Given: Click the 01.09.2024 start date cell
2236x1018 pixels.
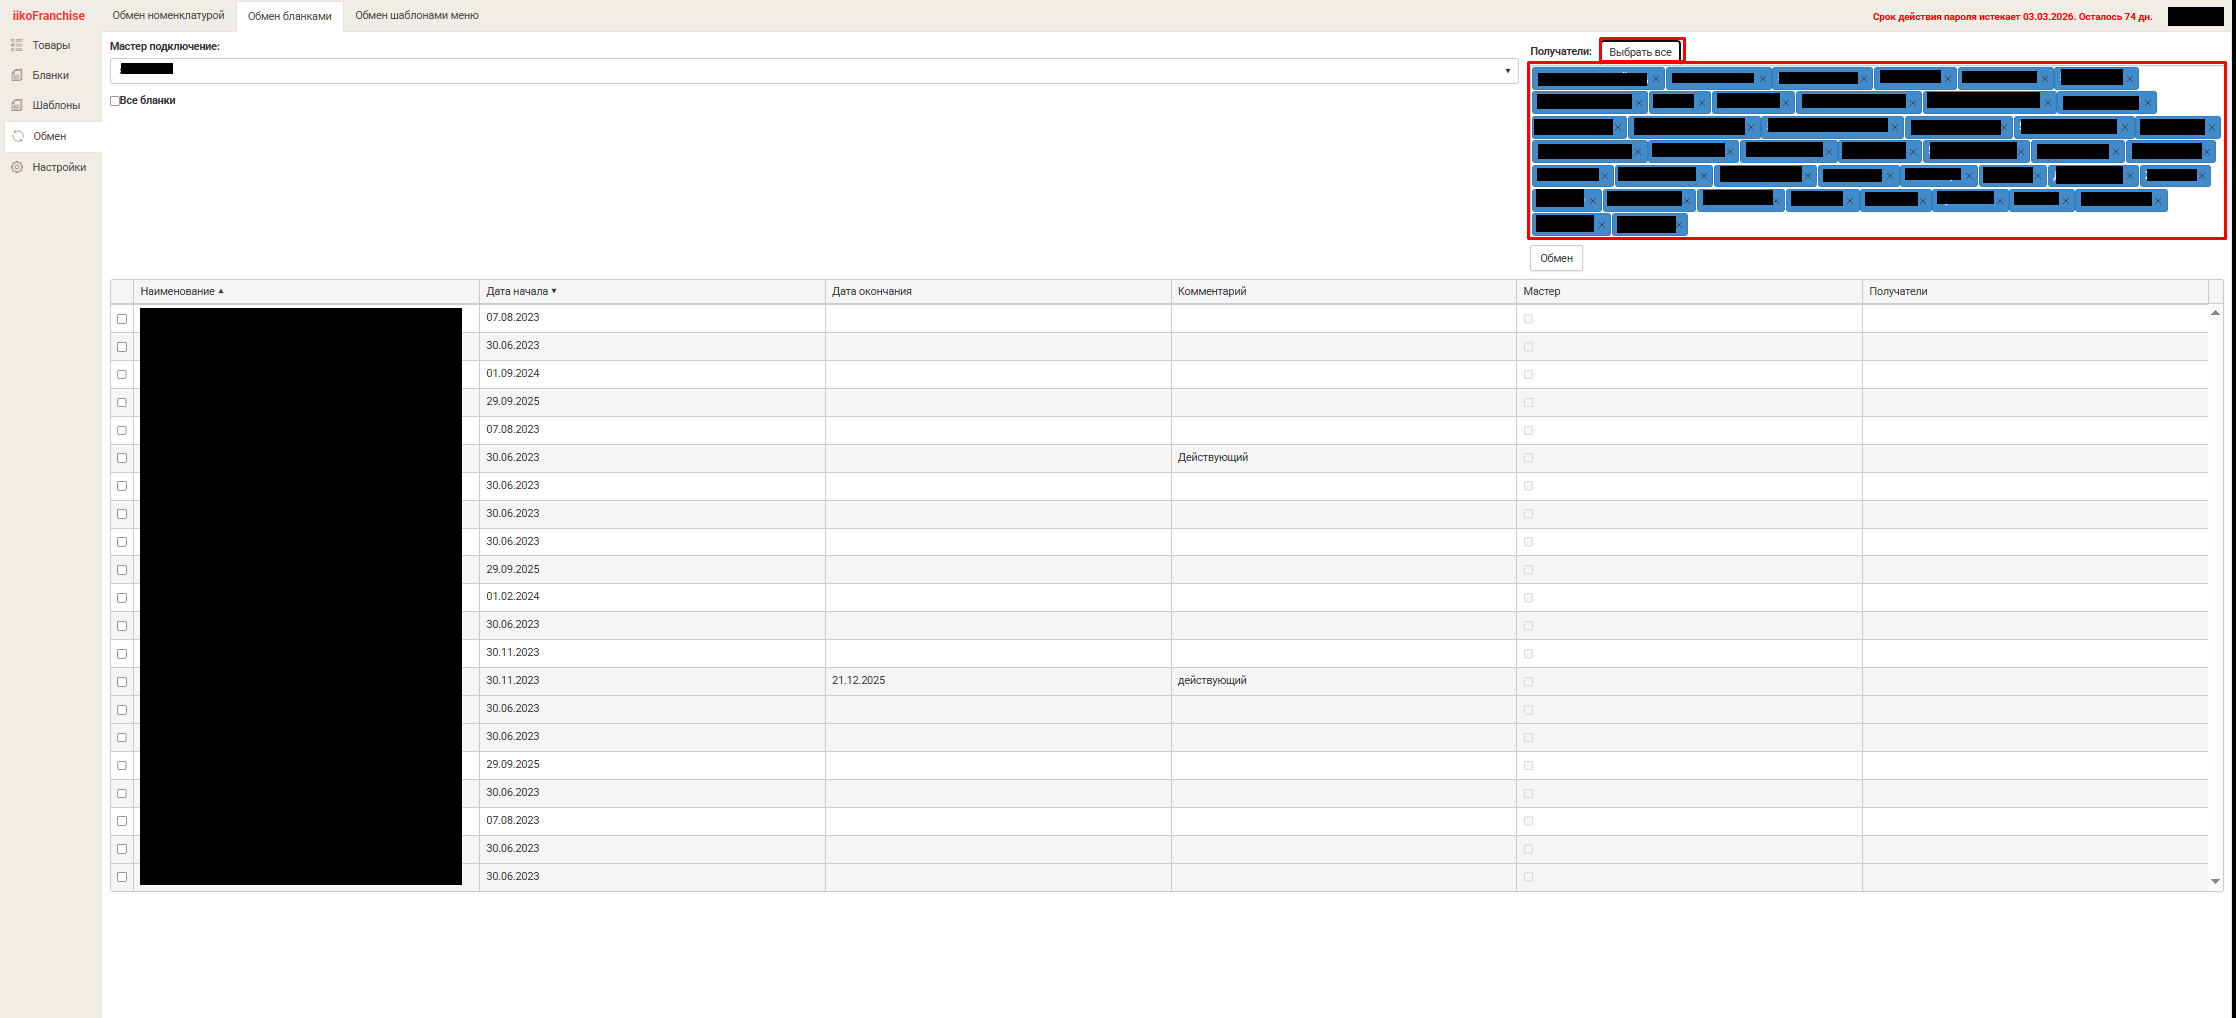Looking at the screenshot, I should [x=652, y=374].
